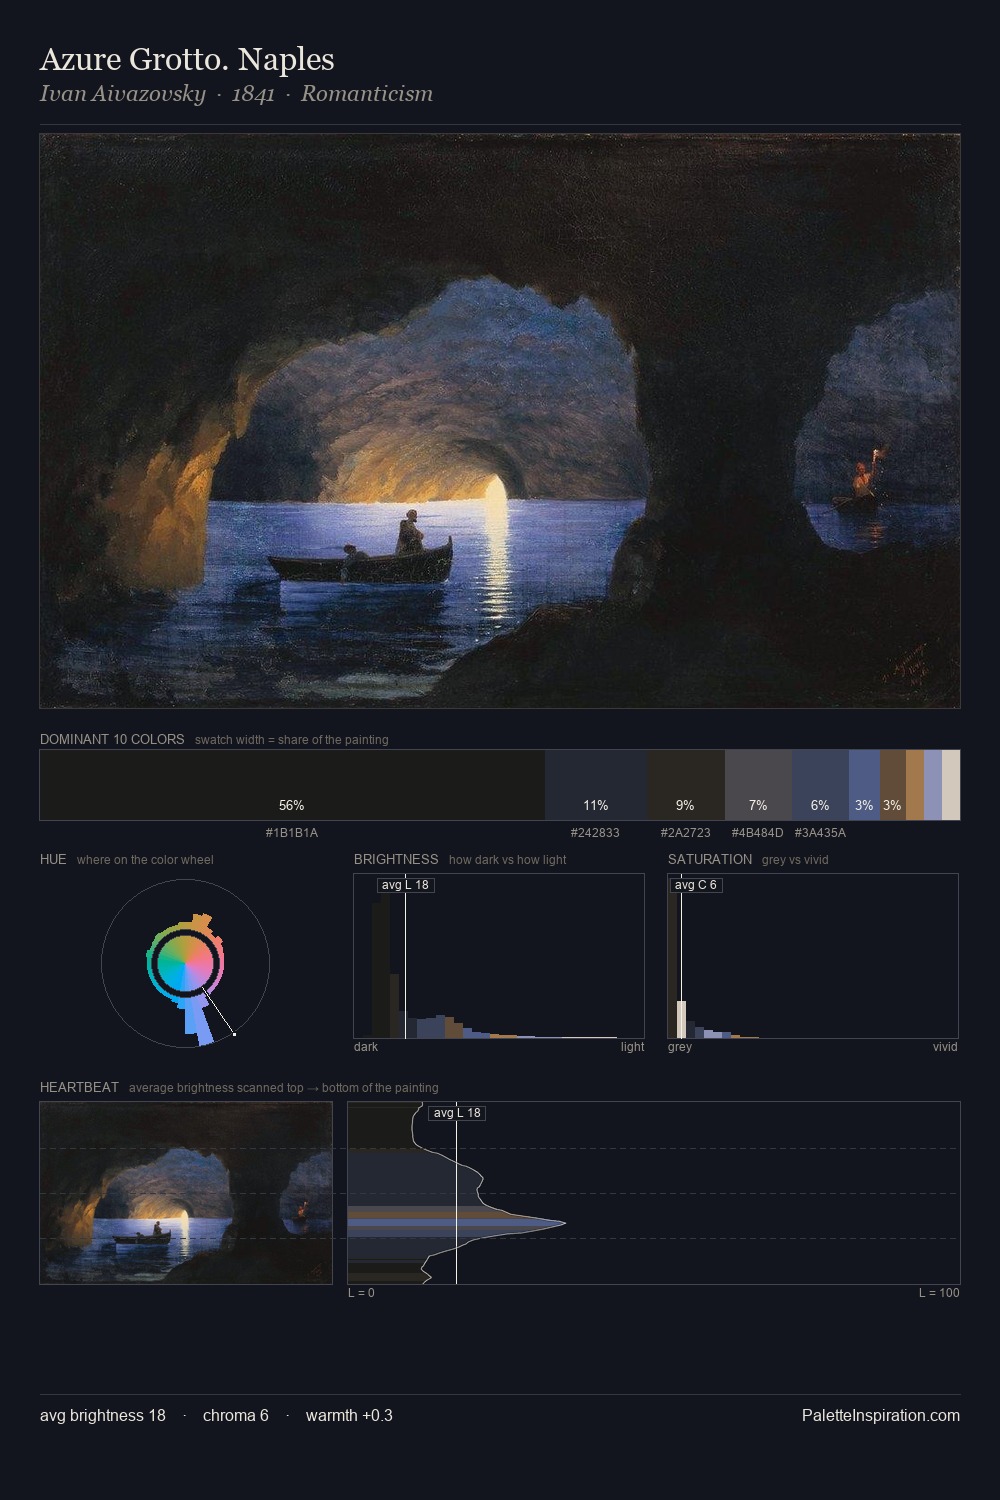Click the avg L 18 label in brightness histogram

click(x=405, y=885)
